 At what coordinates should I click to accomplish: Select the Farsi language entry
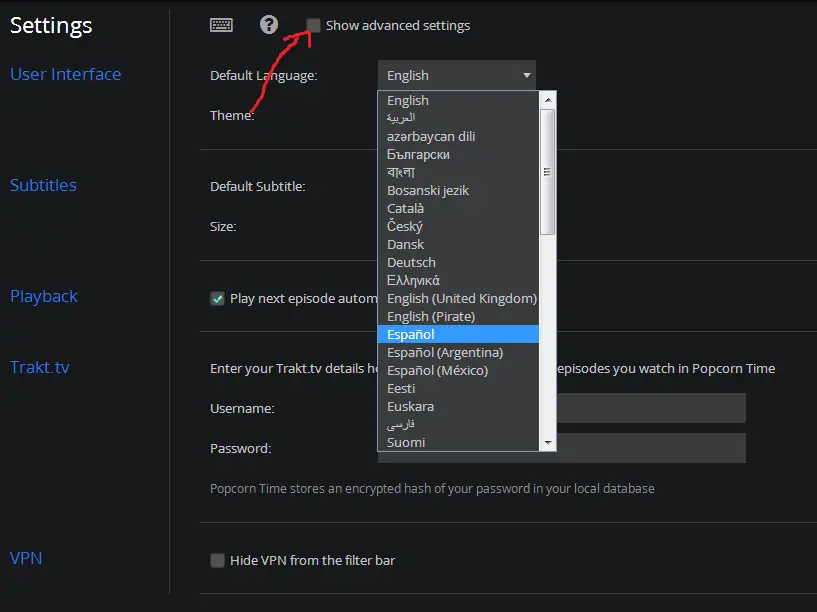458,424
